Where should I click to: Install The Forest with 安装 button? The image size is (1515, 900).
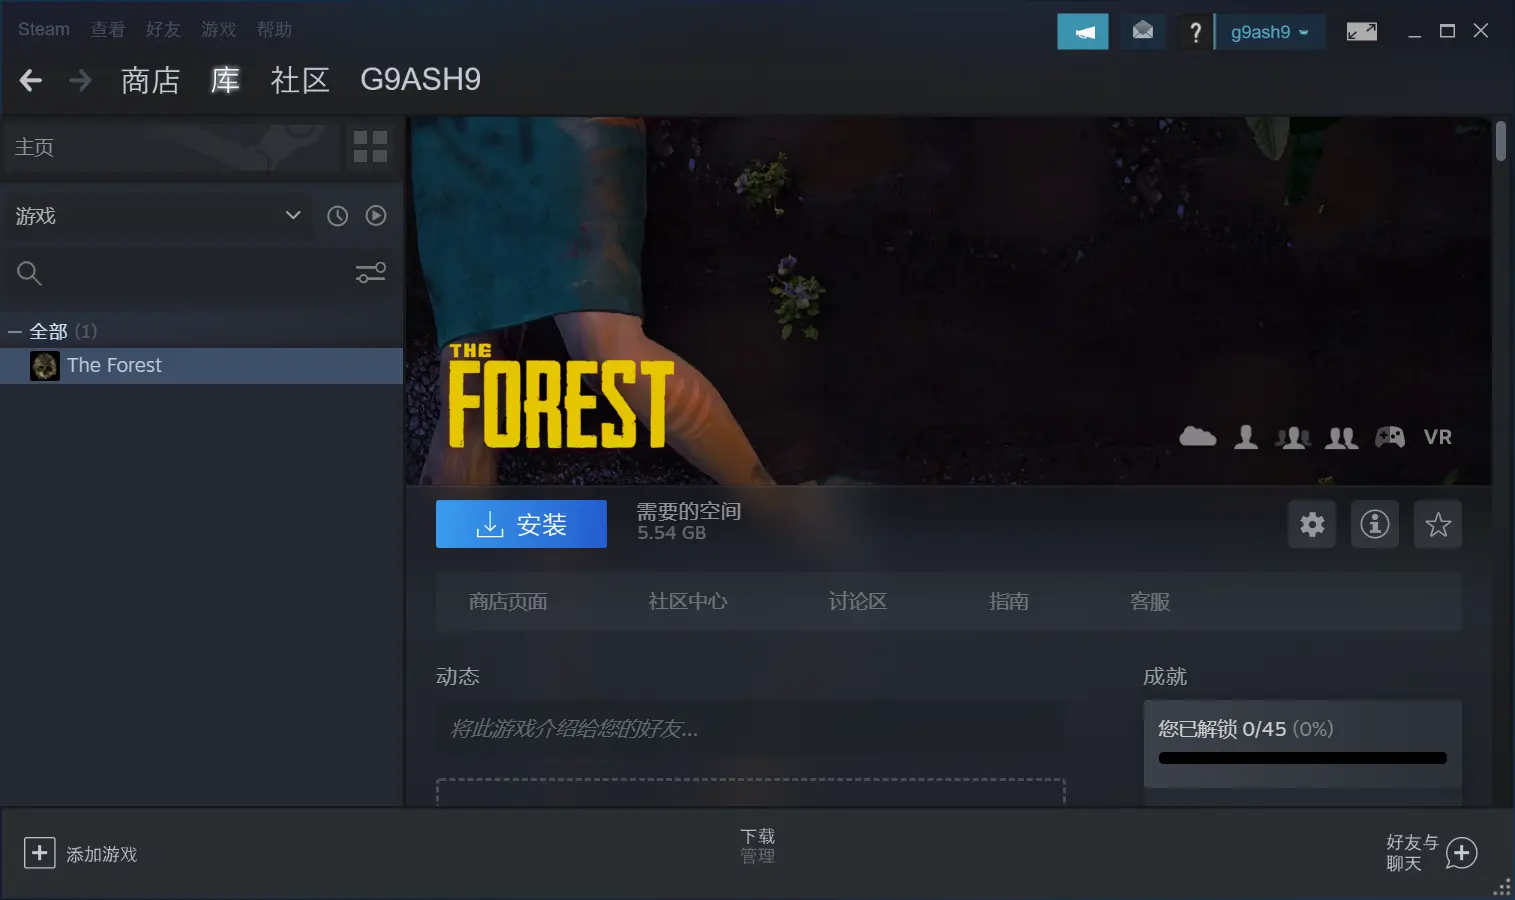(521, 524)
